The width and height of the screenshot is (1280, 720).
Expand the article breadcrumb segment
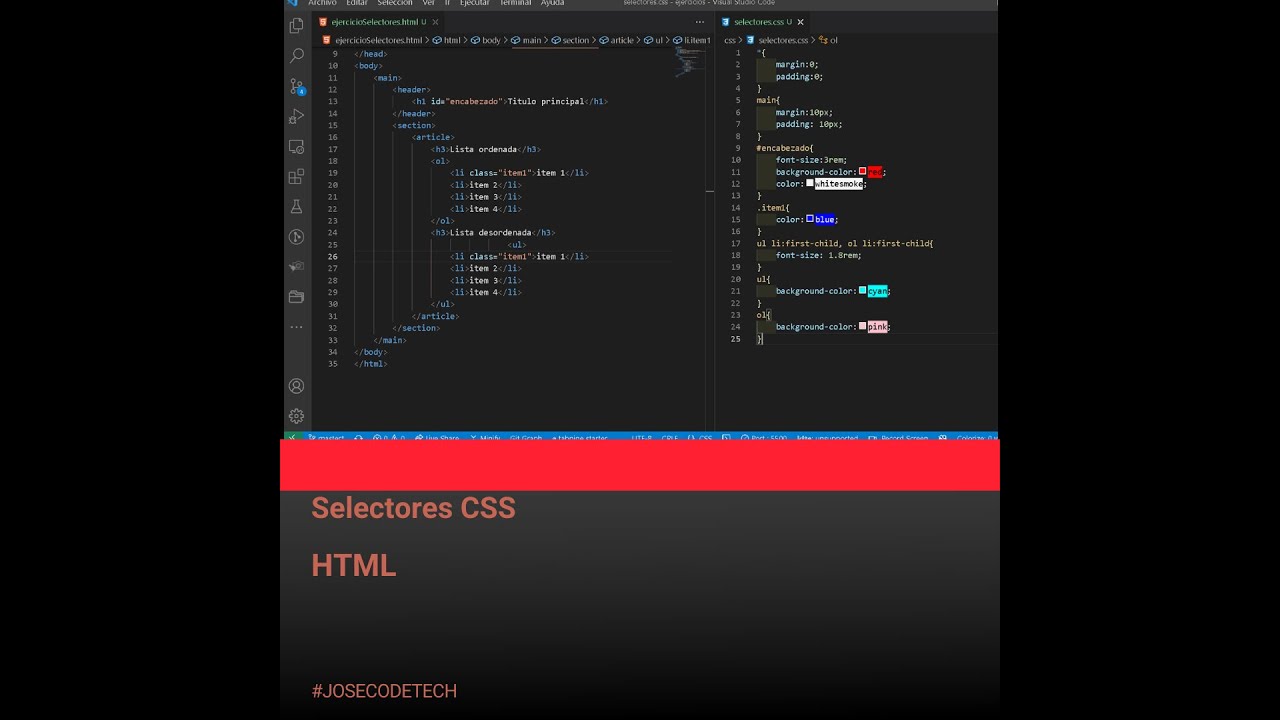(617, 41)
